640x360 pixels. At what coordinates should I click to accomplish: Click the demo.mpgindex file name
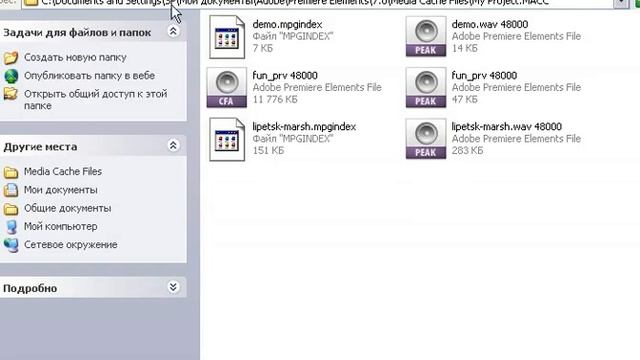click(x=287, y=24)
